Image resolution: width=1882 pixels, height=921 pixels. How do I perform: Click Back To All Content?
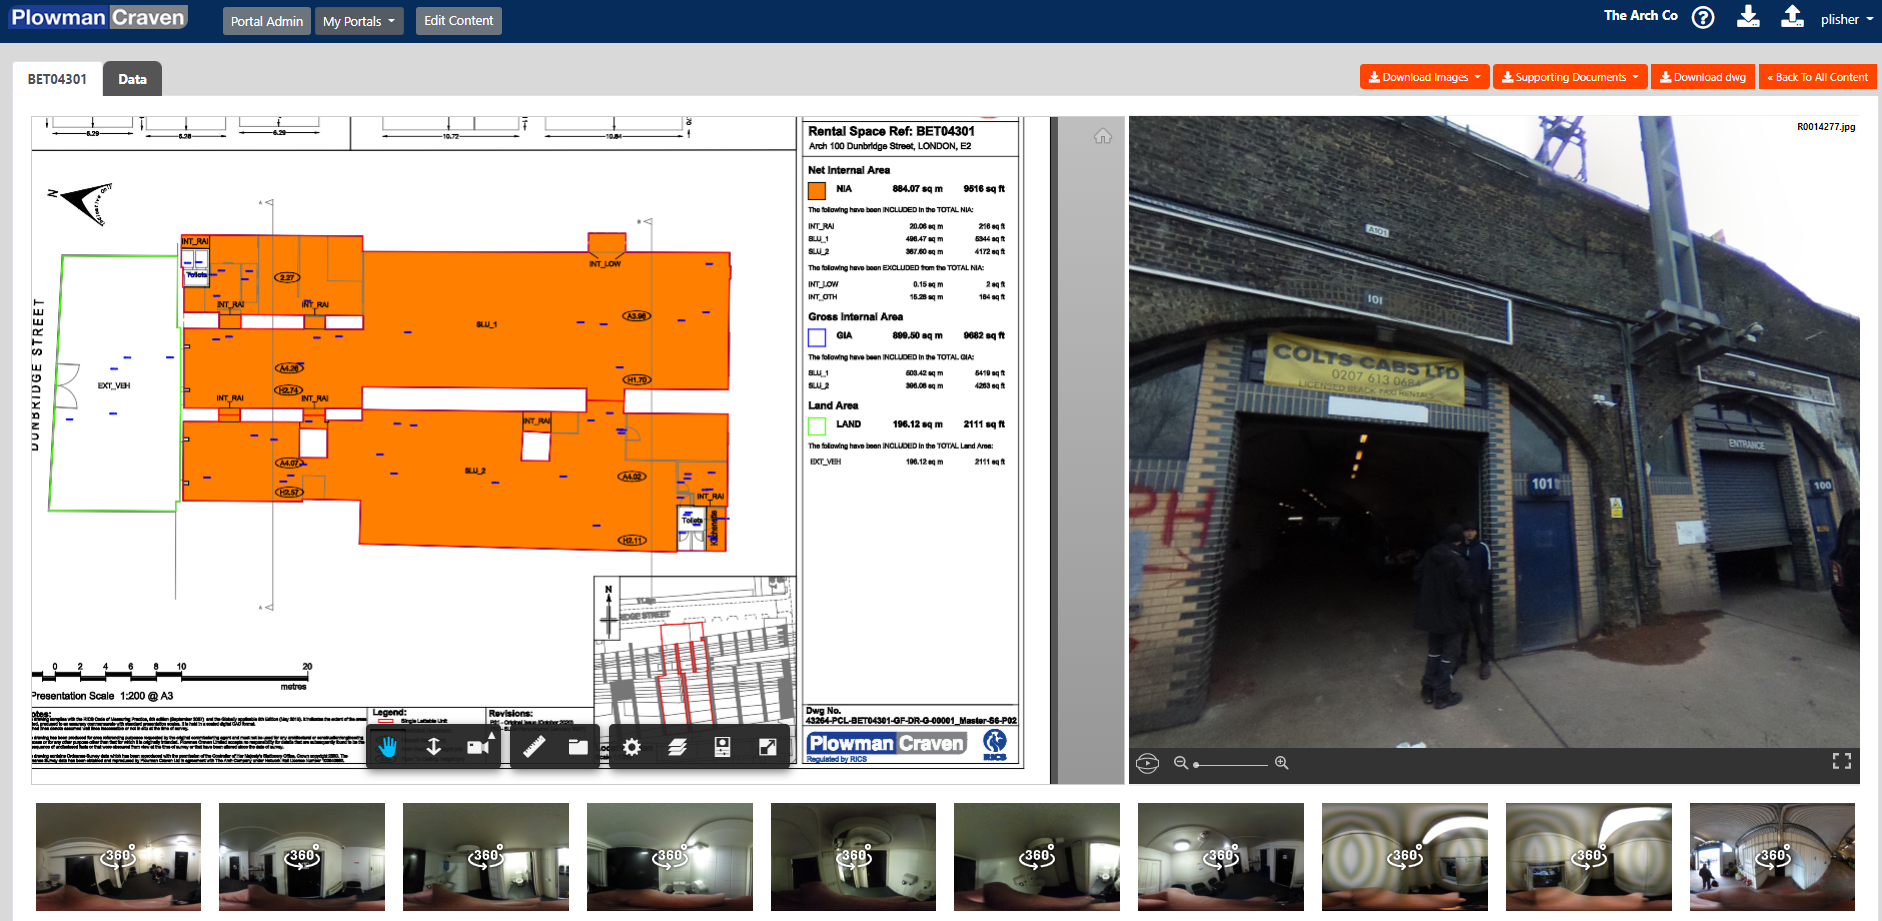click(x=1817, y=77)
